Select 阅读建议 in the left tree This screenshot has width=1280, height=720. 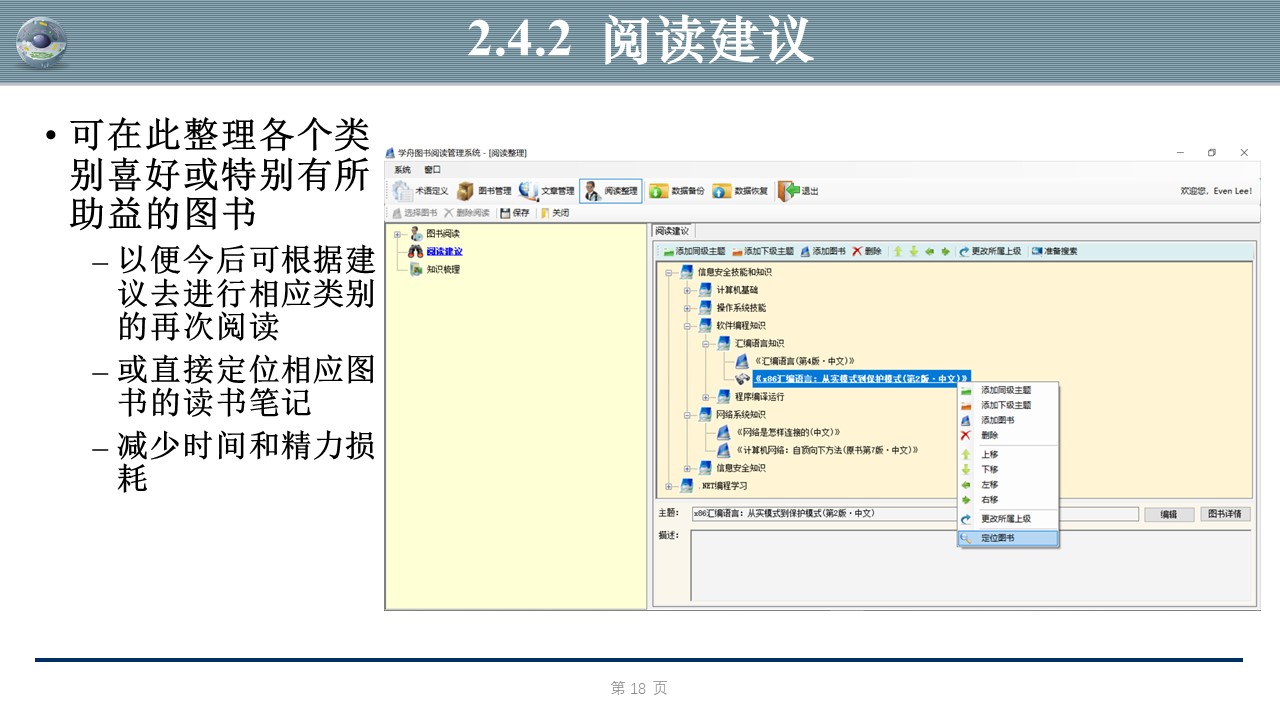coord(444,251)
